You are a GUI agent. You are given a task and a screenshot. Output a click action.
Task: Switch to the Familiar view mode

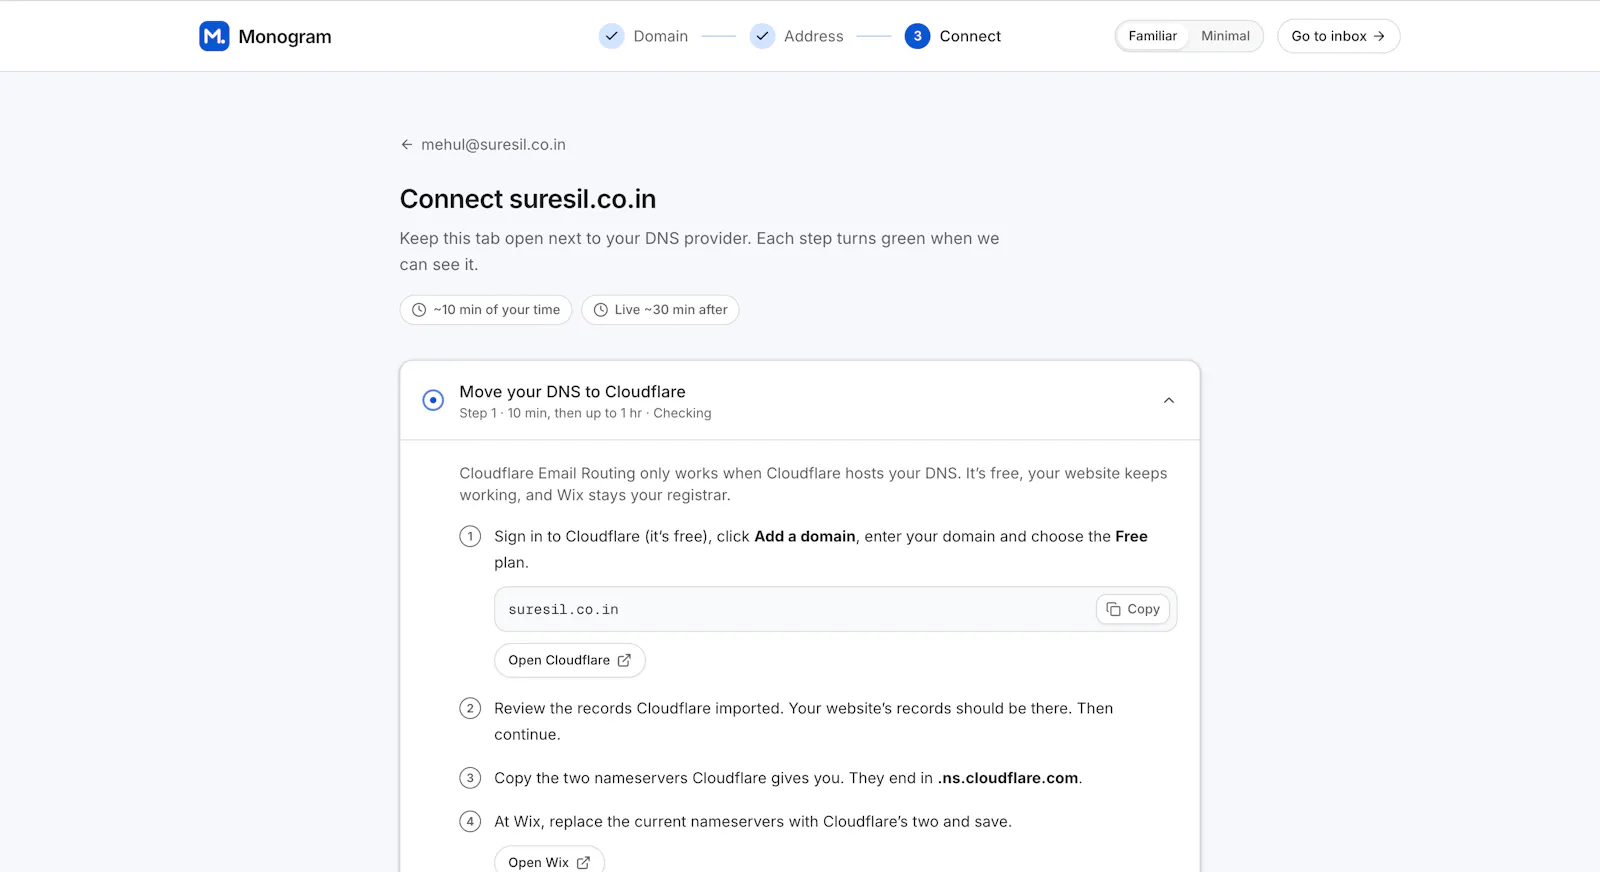coord(1153,36)
